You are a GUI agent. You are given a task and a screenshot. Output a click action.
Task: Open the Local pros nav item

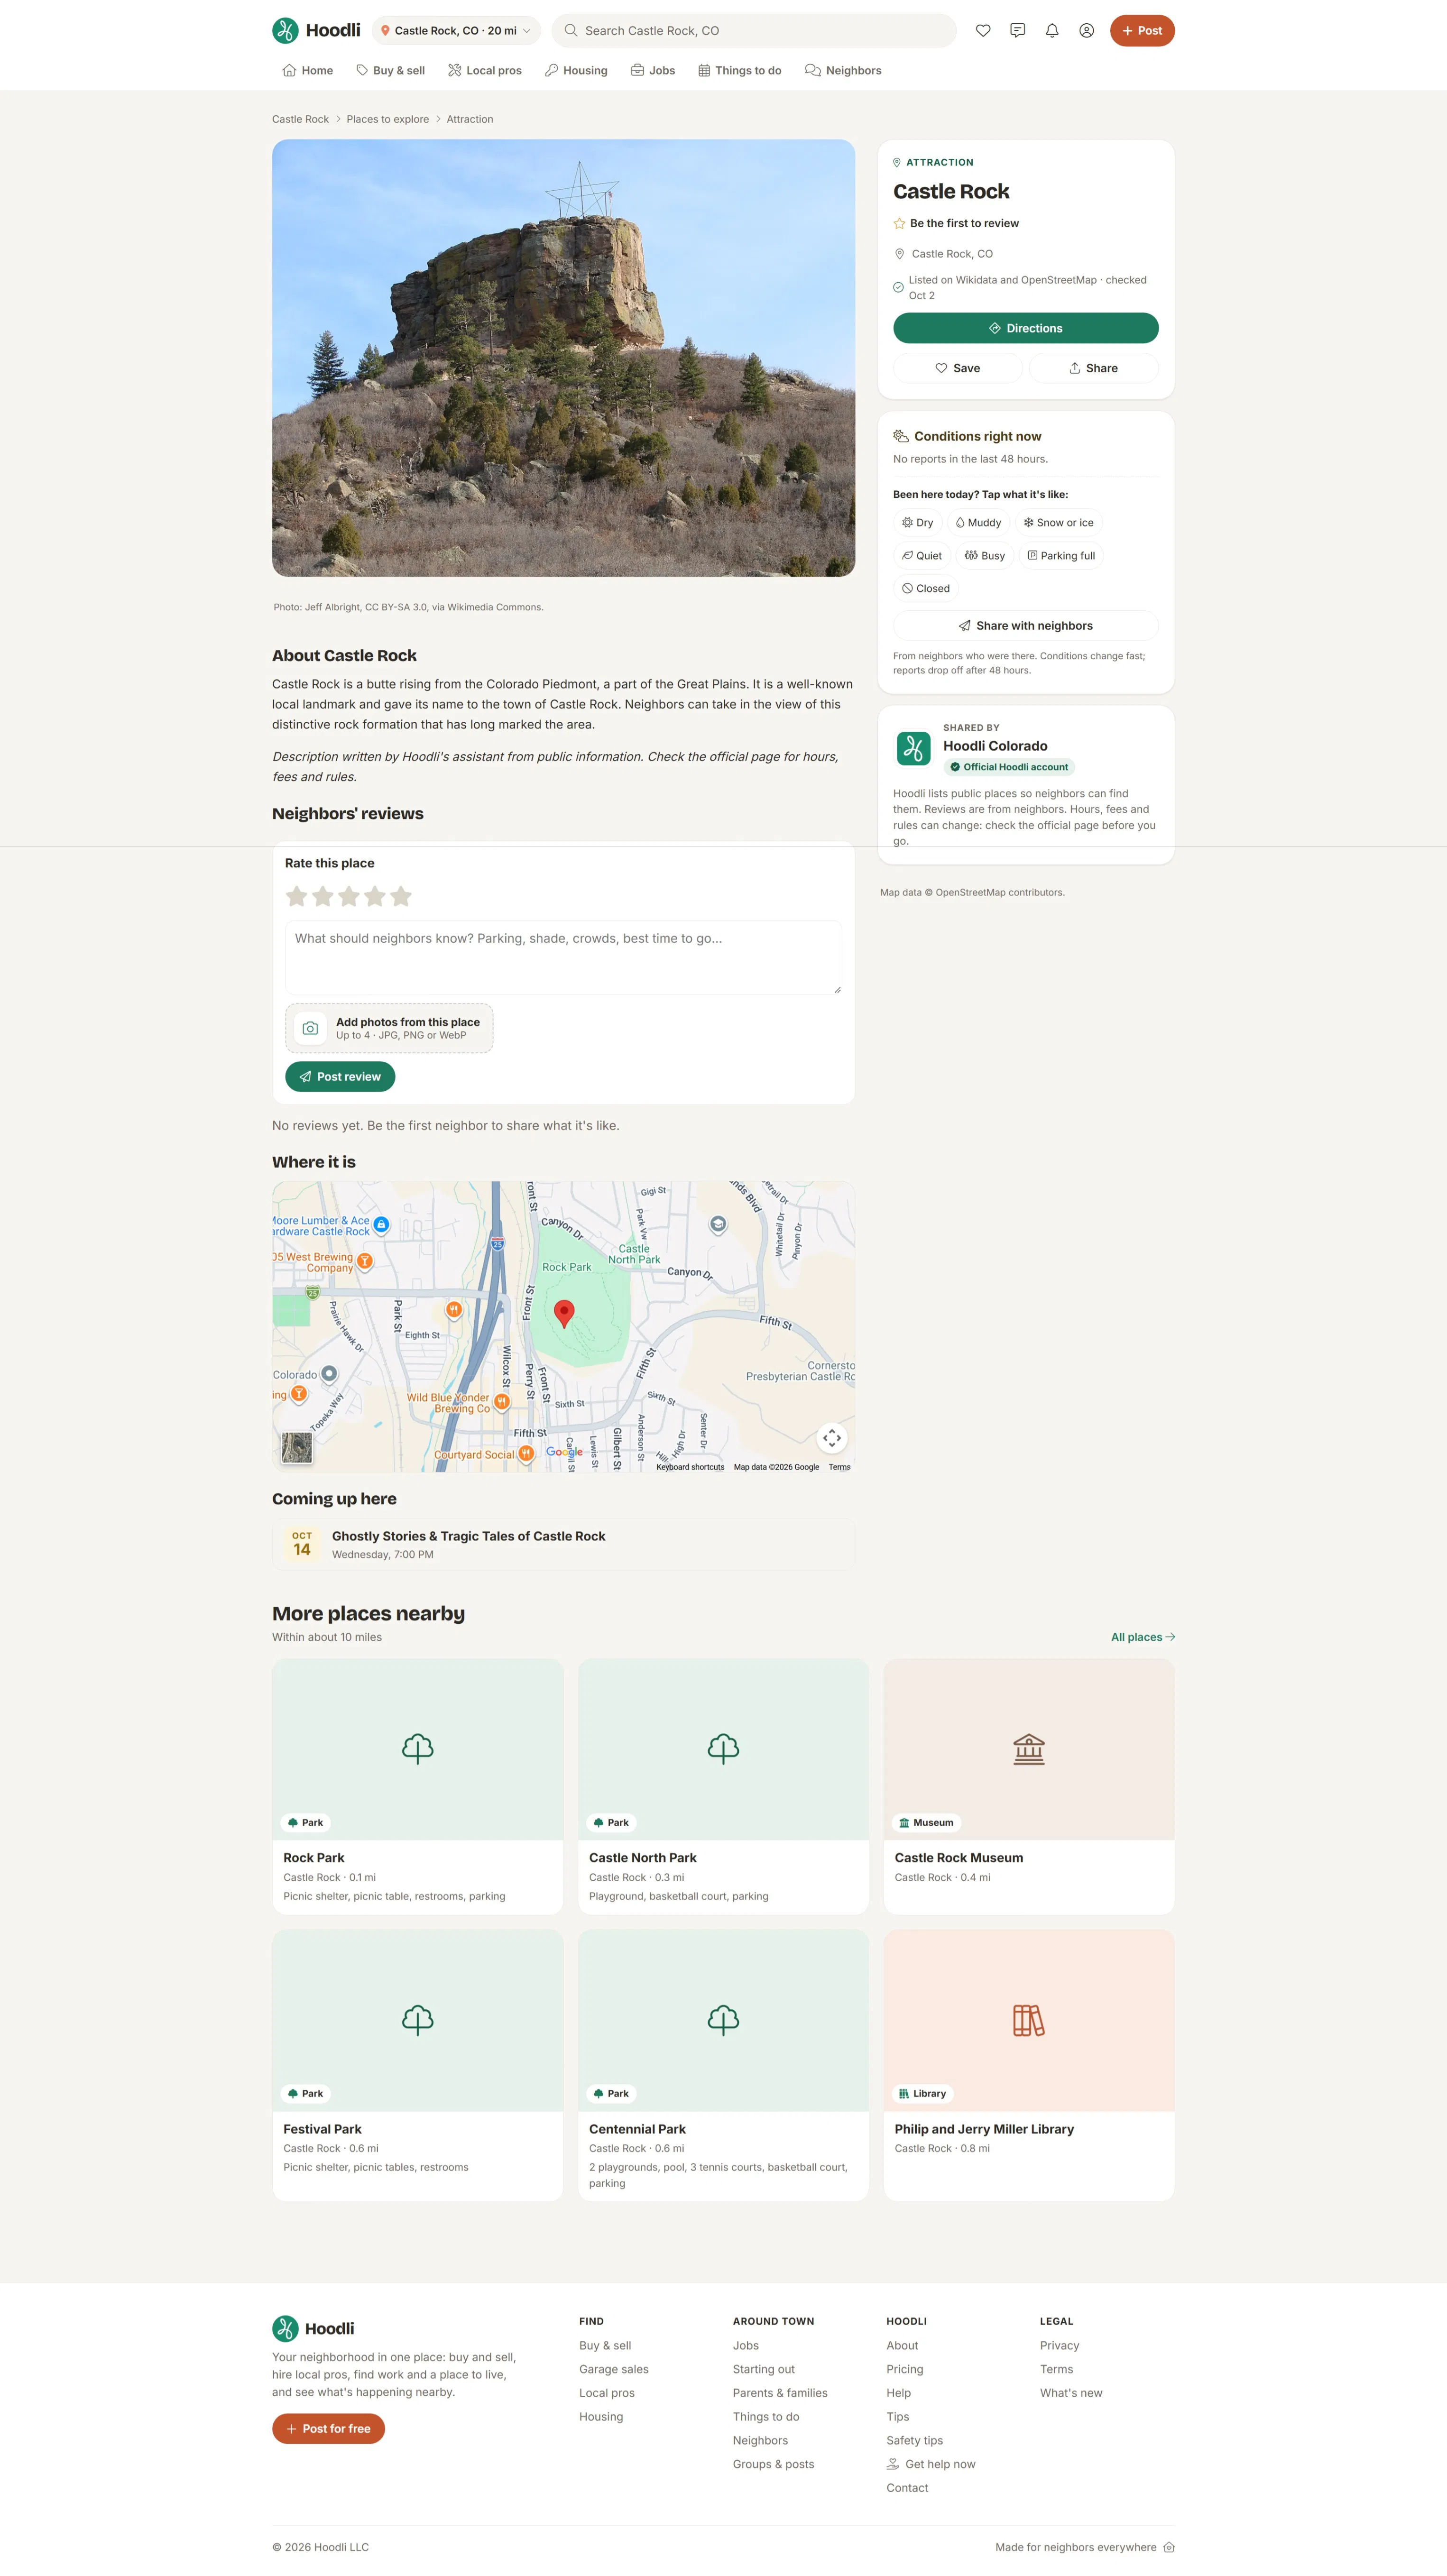pyautogui.click(x=485, y=71)
